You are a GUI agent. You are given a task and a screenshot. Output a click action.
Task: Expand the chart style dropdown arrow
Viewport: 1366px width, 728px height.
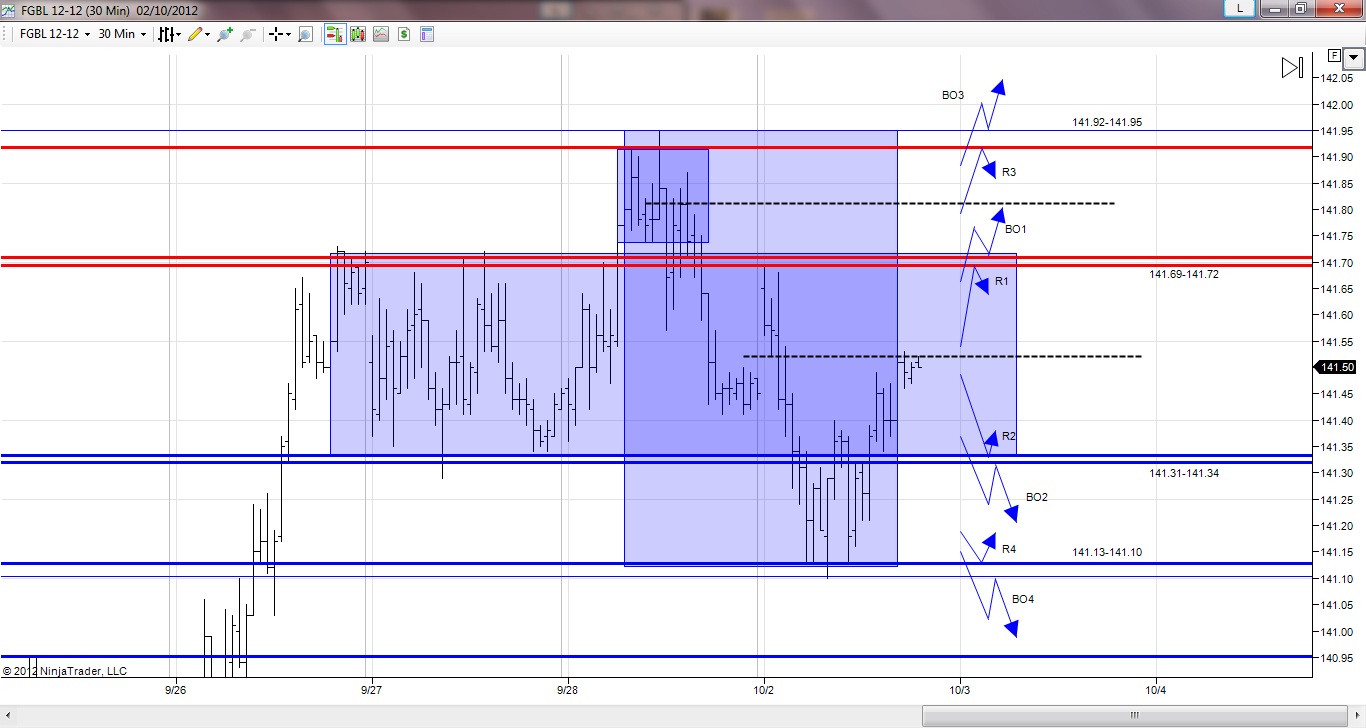(x=178, y=34)
